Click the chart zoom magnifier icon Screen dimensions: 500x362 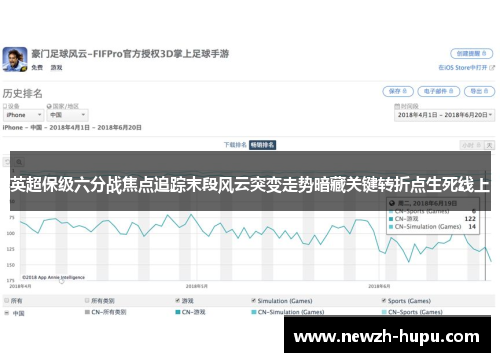click(x=19, y=162)
